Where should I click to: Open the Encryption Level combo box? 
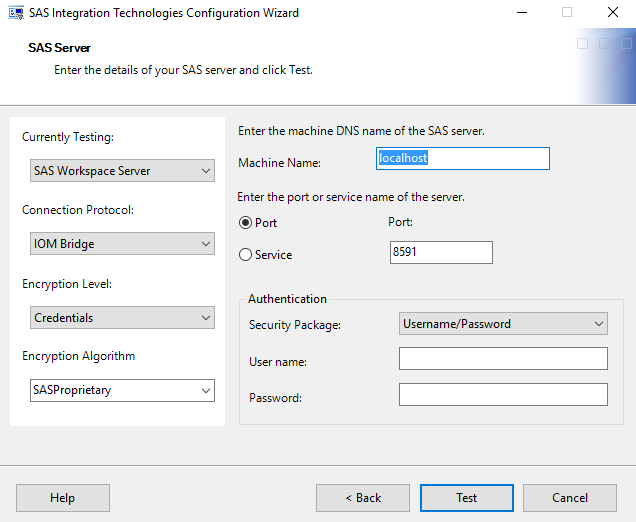pos(122,318)
